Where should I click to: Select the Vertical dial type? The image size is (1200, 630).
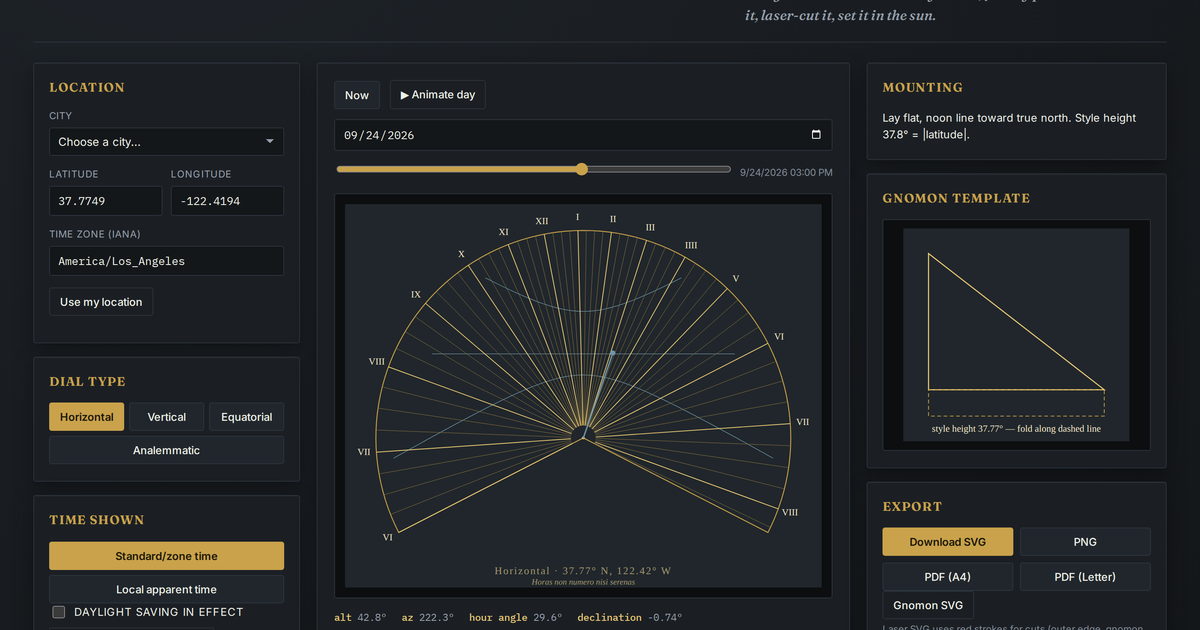(x=167, y=417)
